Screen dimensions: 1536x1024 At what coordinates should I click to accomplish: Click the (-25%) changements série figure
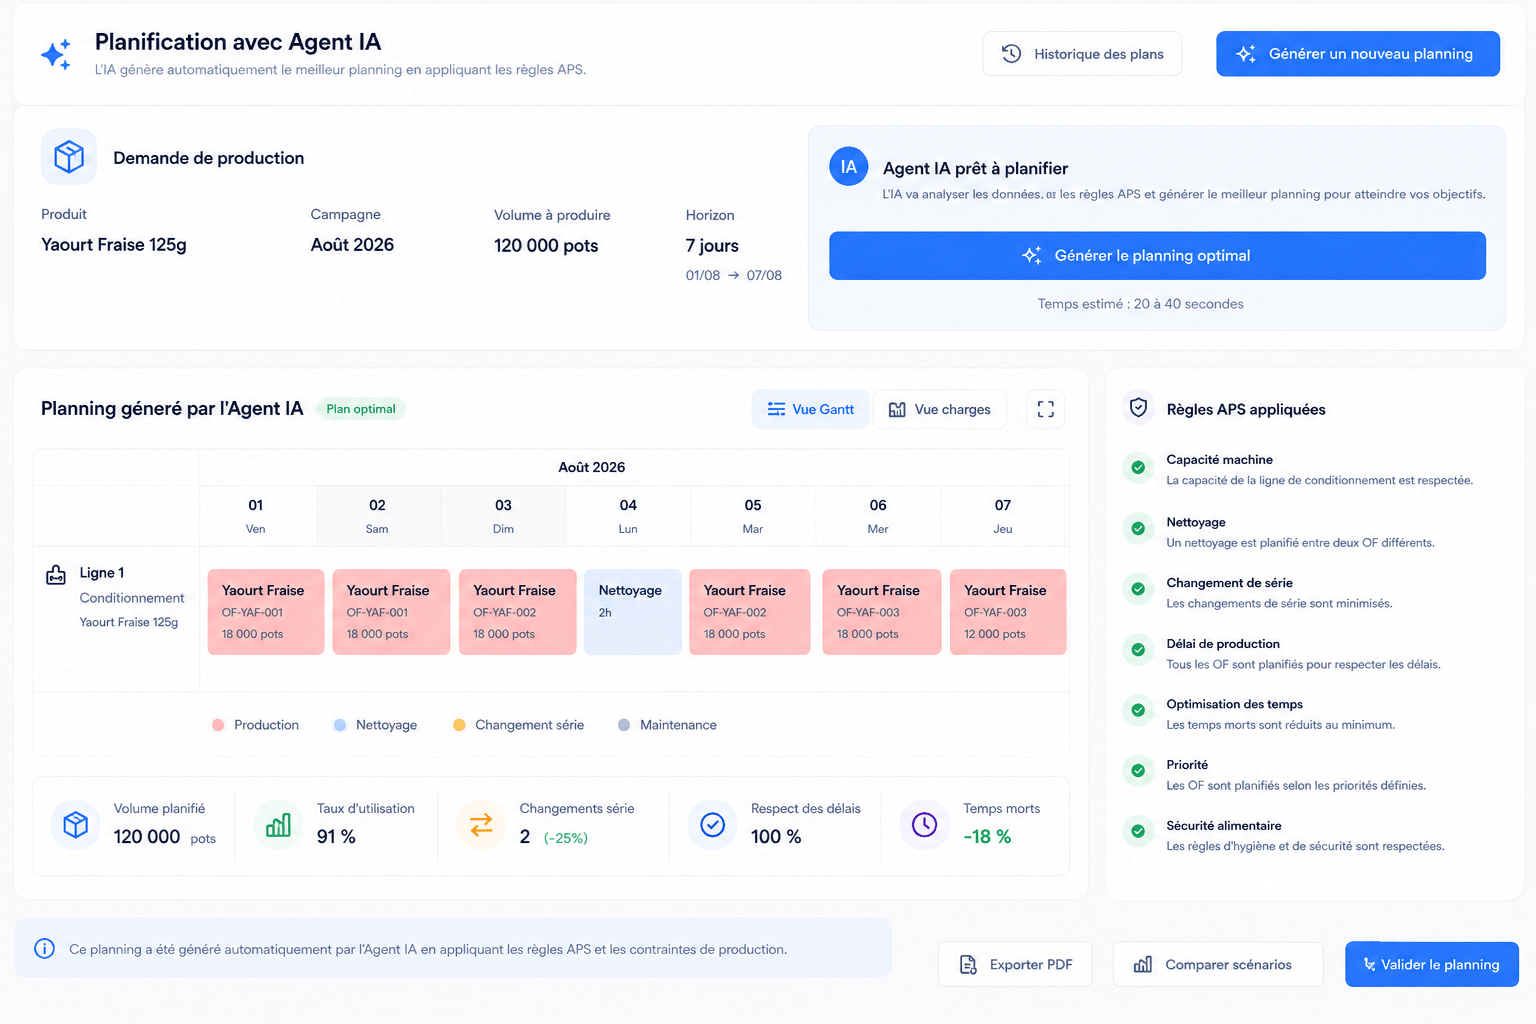[566, 838]
